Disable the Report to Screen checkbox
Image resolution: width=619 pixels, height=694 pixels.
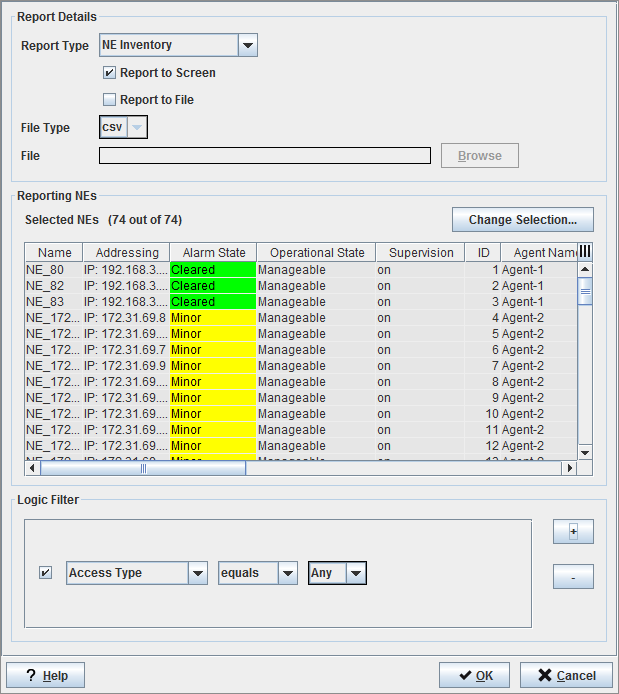click(110, 73)
